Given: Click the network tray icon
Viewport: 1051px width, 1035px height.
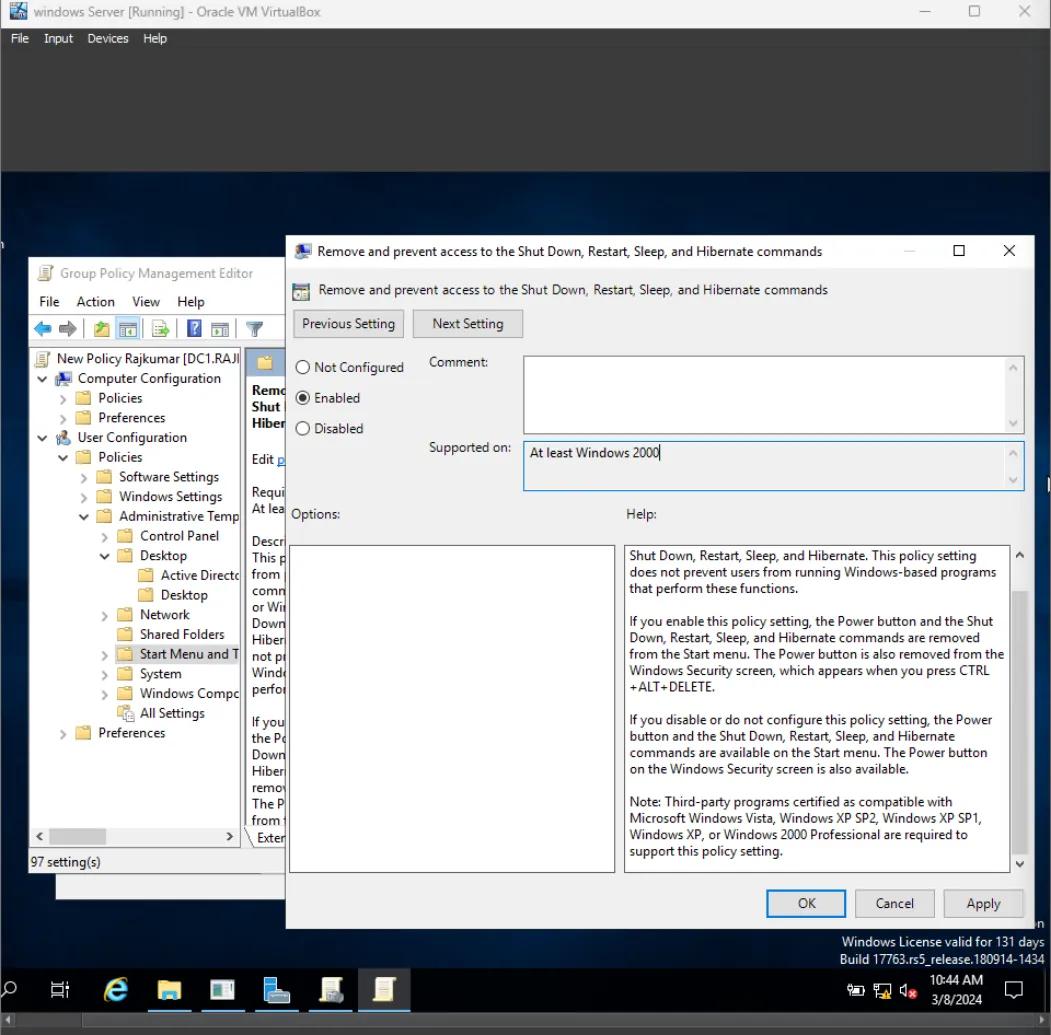Looking at the screenshot, I should pos(882,991).
